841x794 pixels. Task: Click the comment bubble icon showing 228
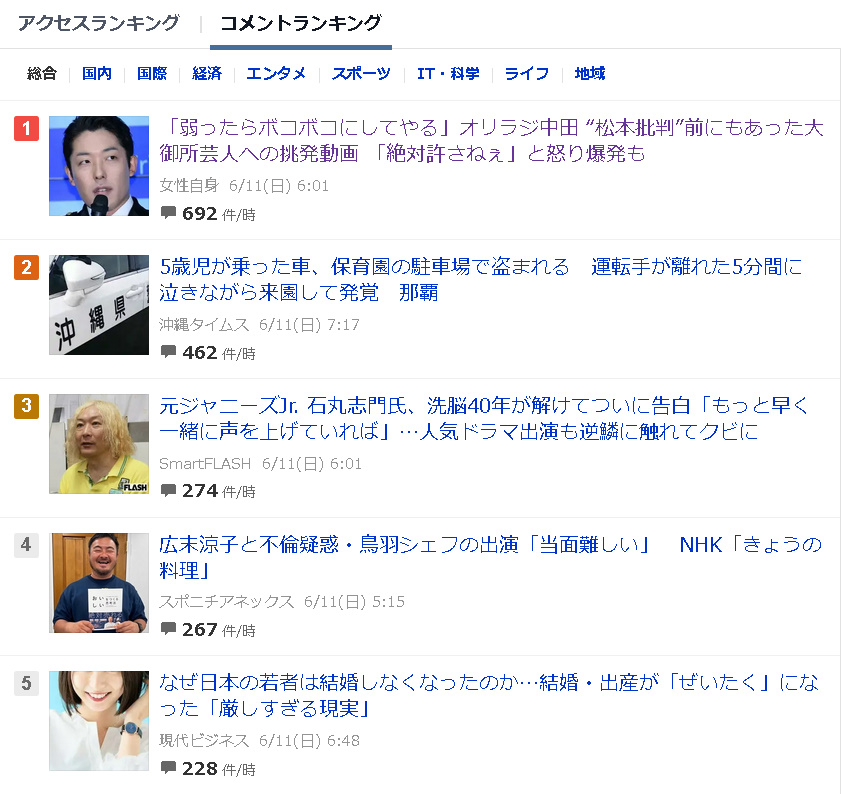pyautogui.click(x=168, y=768)
